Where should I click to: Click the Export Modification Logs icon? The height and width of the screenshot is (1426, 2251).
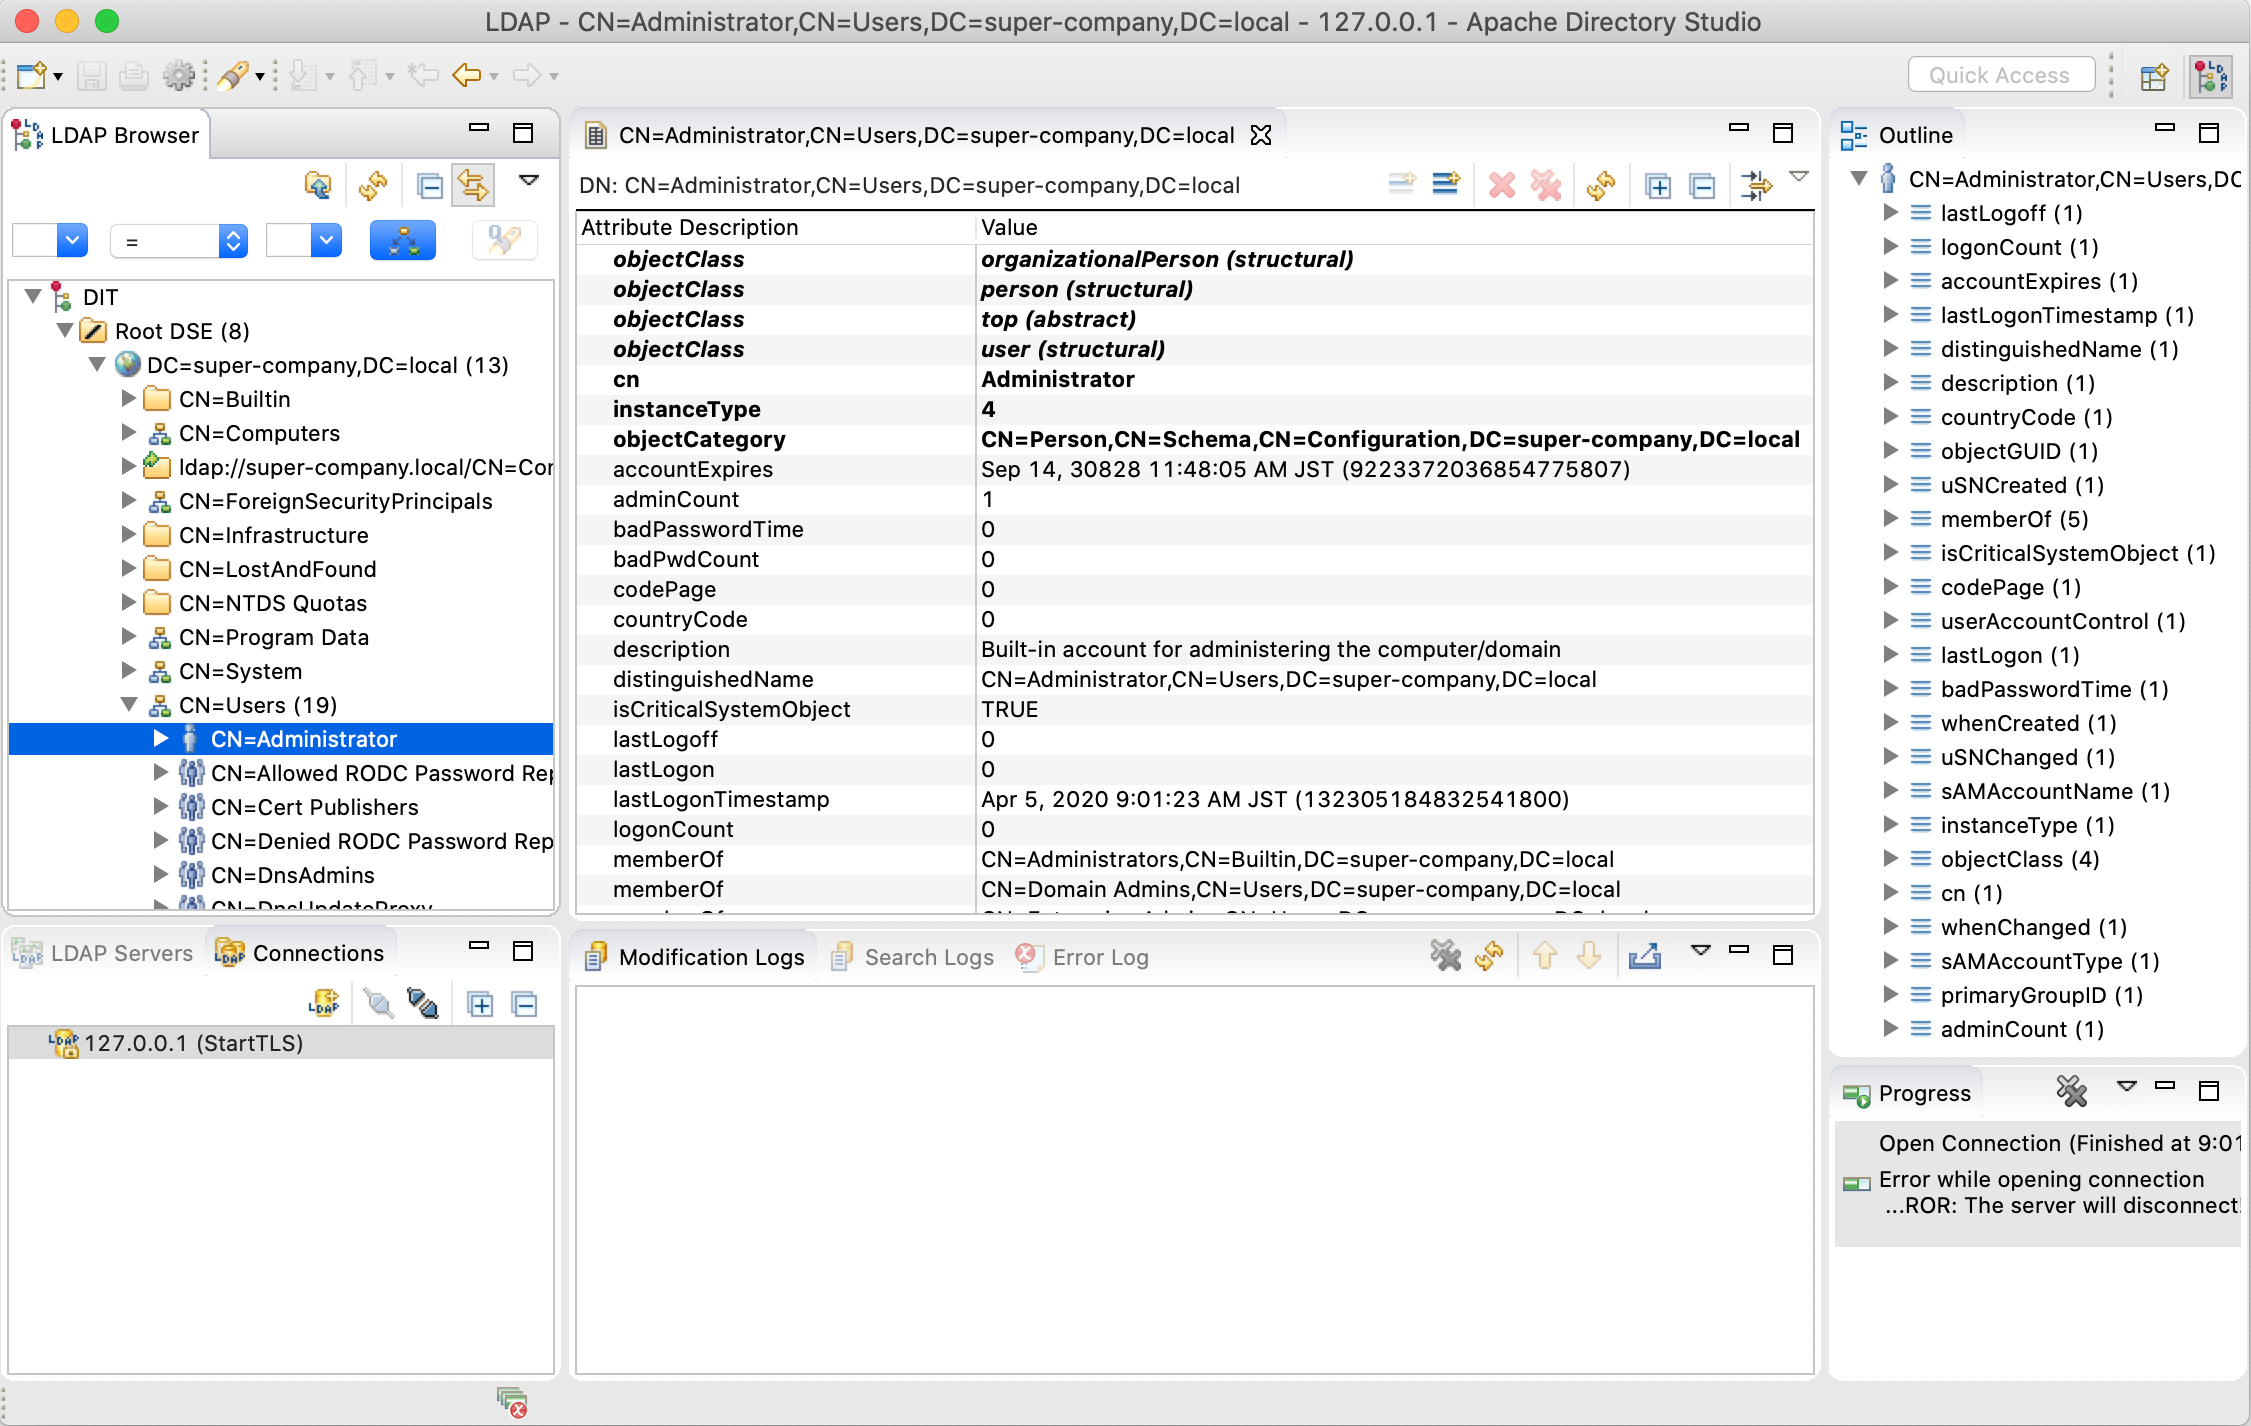pos(1645,956)
